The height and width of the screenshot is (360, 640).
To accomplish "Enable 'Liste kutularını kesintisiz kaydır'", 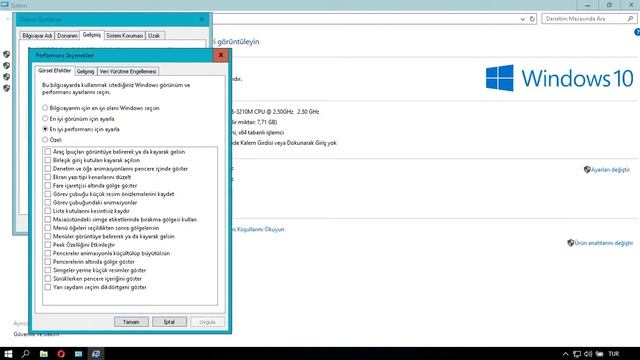I will (x=48, y=211).
